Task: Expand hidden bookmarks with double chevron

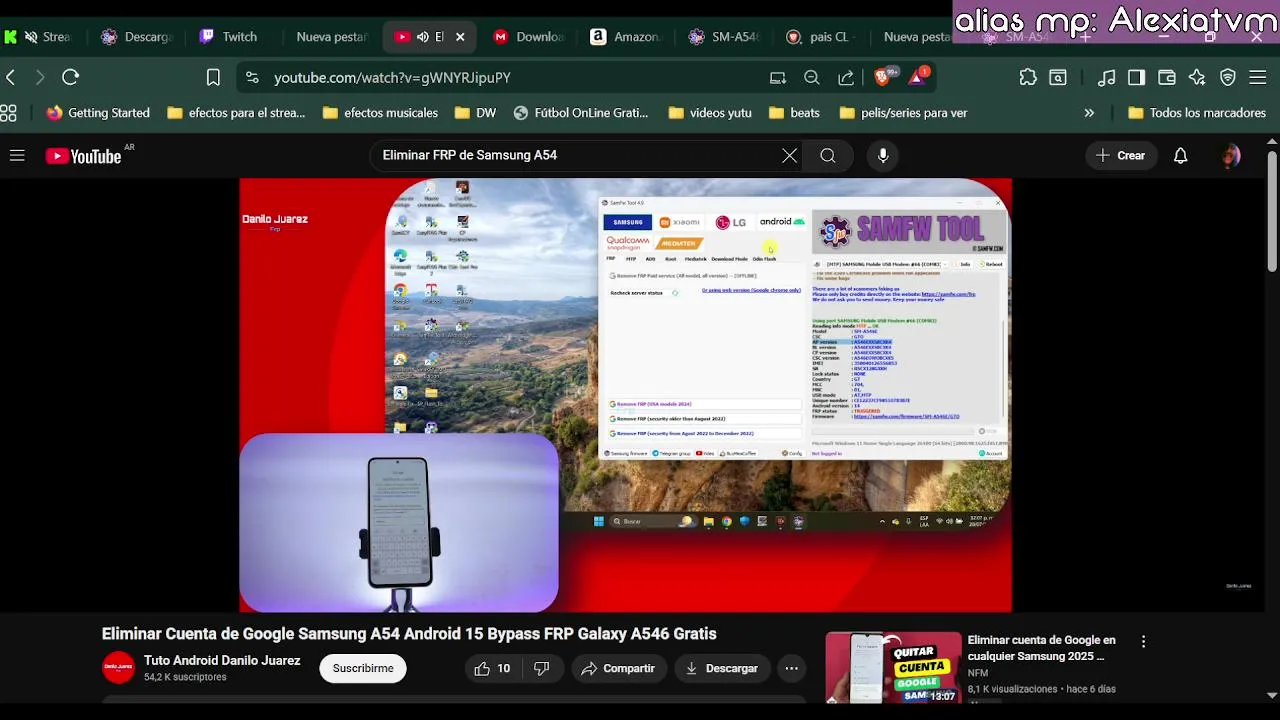Action: tap(1089, 113)
